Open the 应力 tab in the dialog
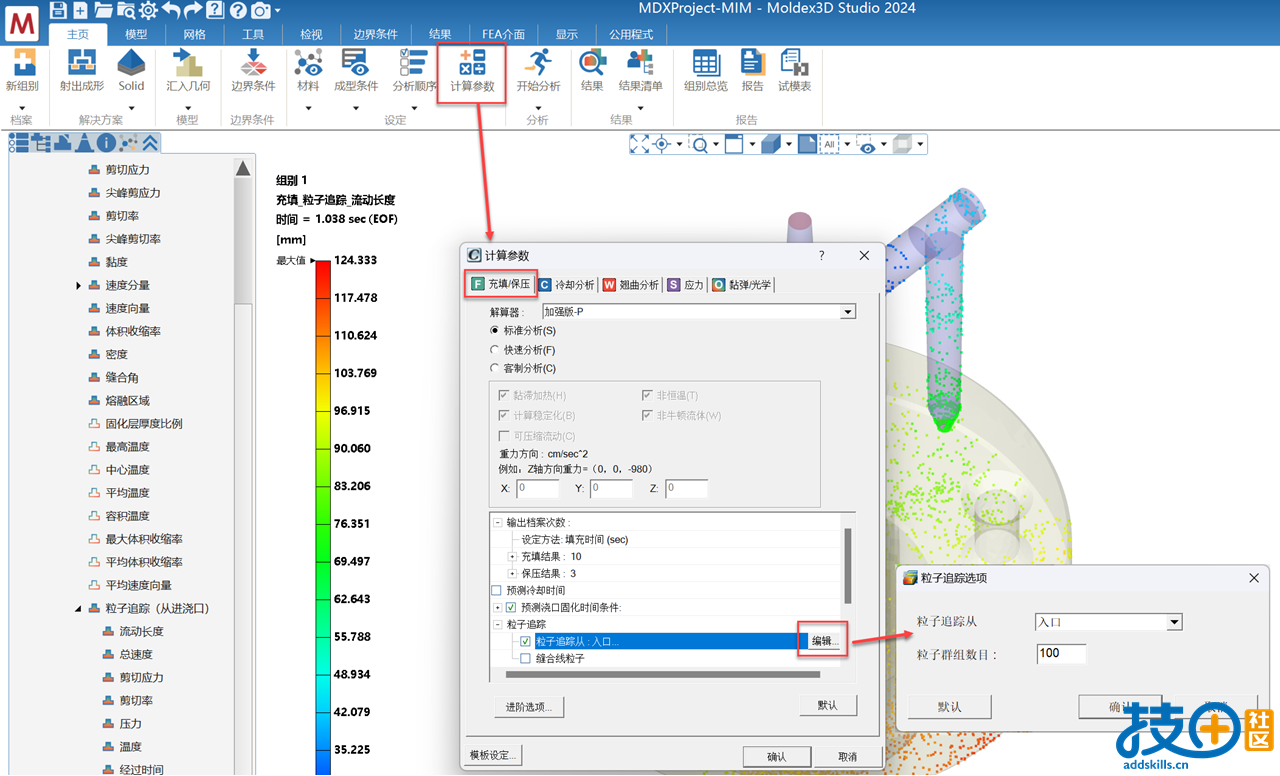 click(x=686, y=285)
